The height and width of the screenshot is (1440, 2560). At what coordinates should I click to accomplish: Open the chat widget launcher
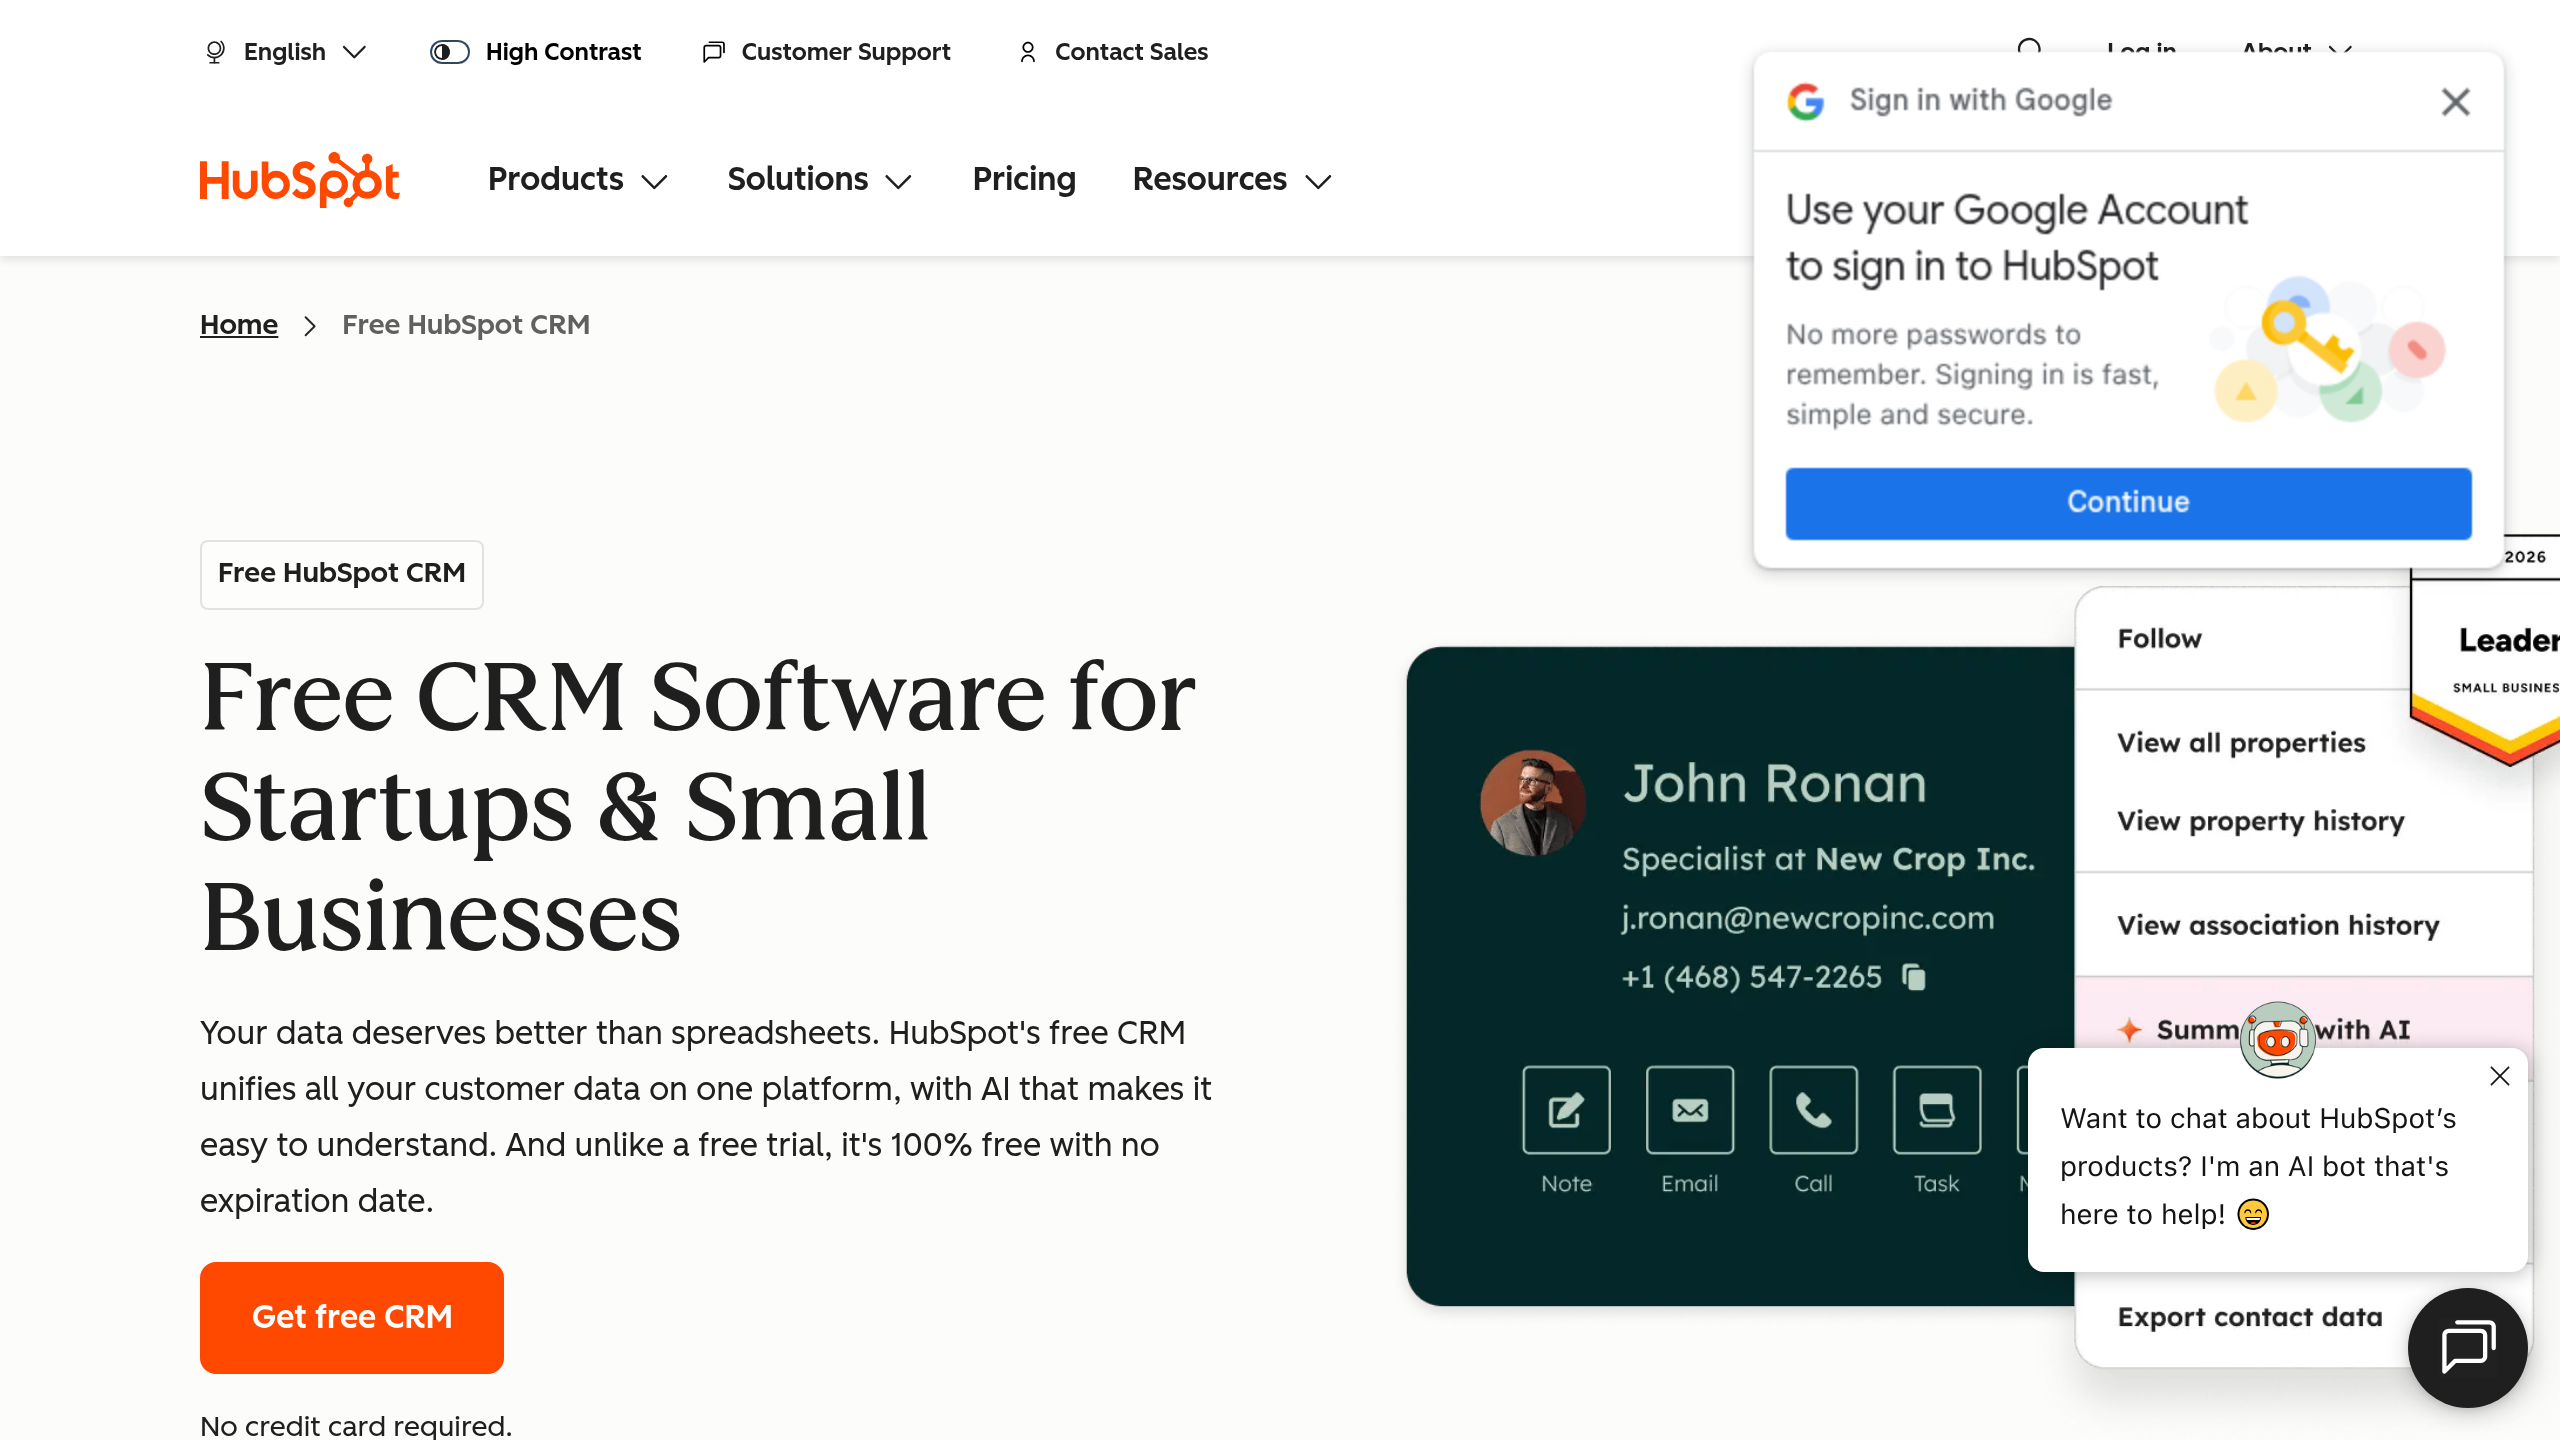point(2467,1347)
